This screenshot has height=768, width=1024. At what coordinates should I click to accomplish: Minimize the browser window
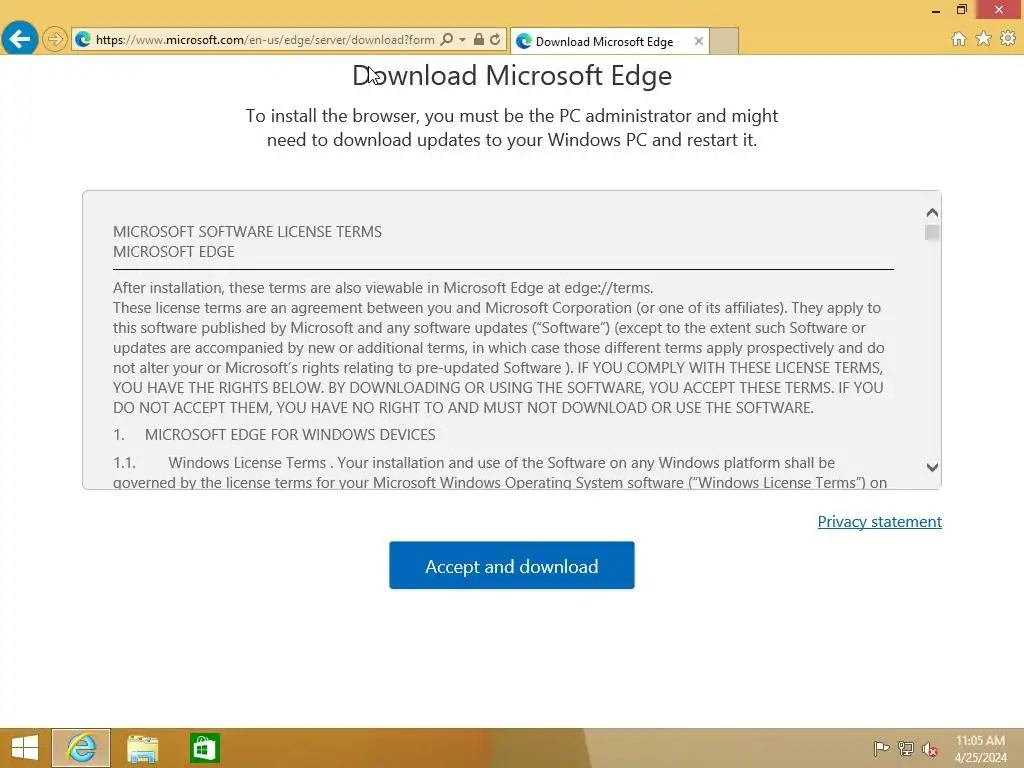[x=936, y=10]
